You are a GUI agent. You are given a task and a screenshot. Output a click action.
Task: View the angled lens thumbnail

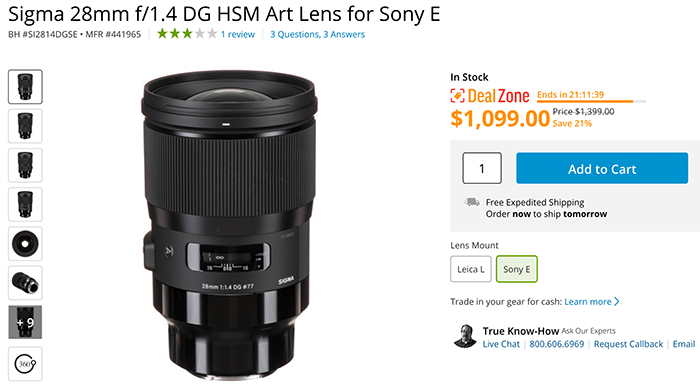coord(25,283)
